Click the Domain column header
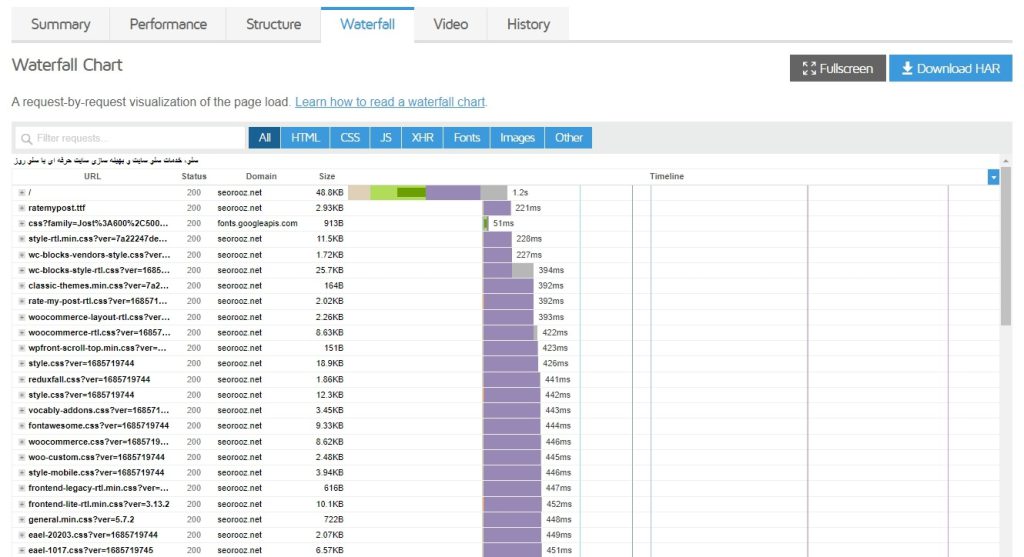This screenshot has height=557, width=1024. pyautogui.click(x=261, y=176)
